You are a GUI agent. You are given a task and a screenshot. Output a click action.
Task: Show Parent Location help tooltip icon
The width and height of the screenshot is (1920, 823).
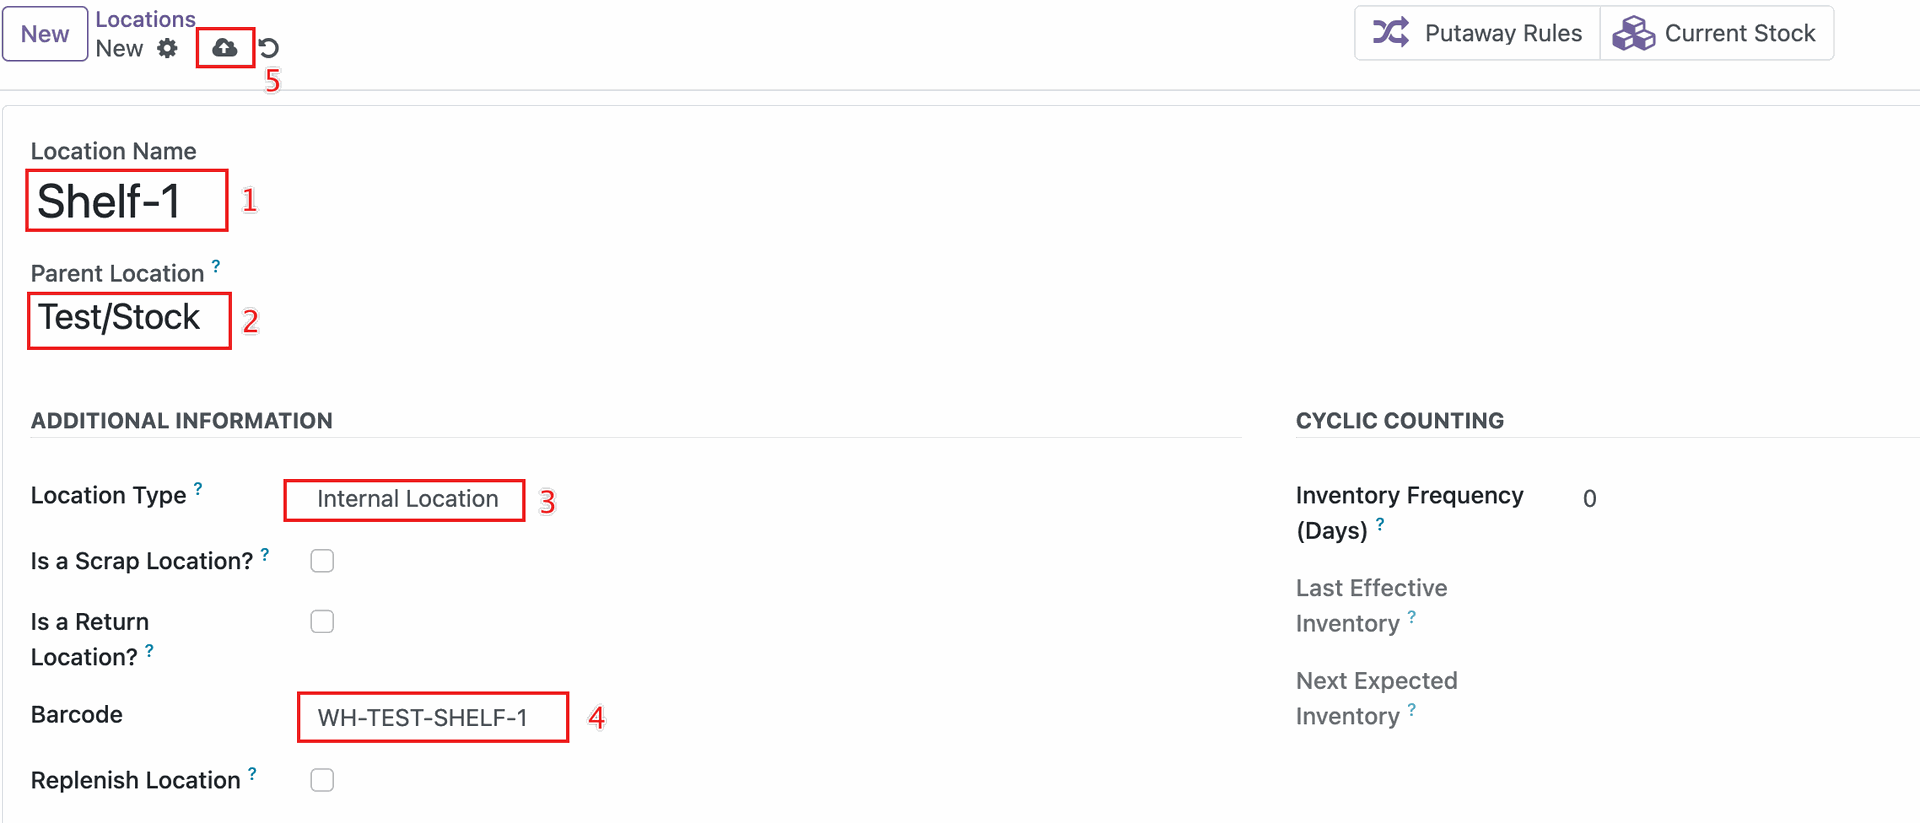tap(216, 266)
